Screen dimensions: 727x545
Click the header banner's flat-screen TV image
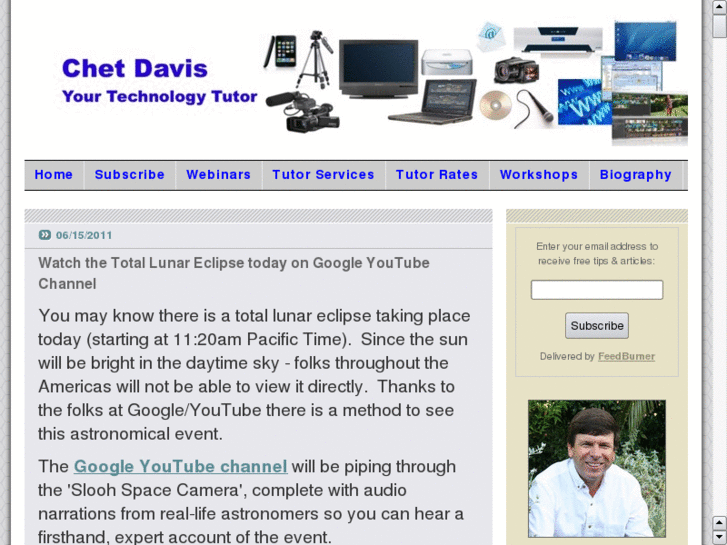[x=378, y=69]
